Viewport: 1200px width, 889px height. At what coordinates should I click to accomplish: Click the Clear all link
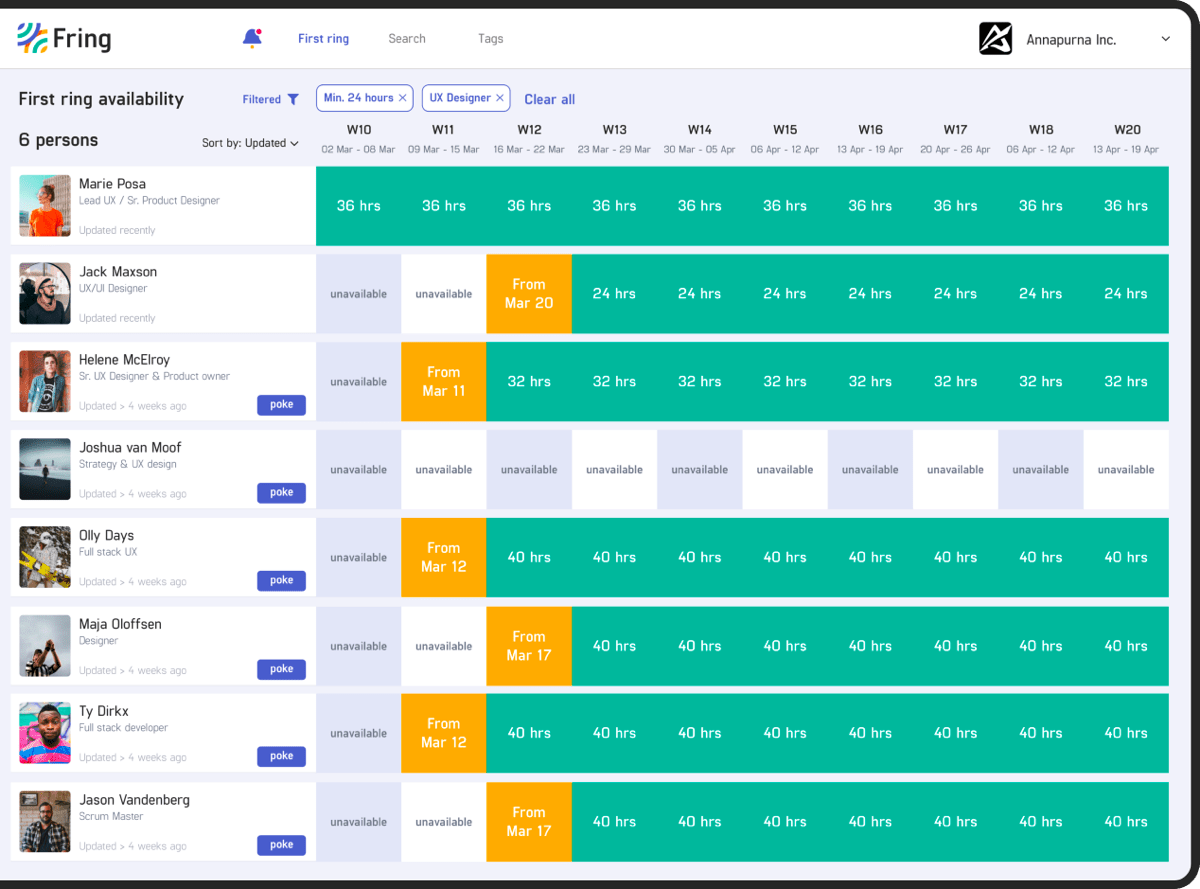[x=549, y=98]
